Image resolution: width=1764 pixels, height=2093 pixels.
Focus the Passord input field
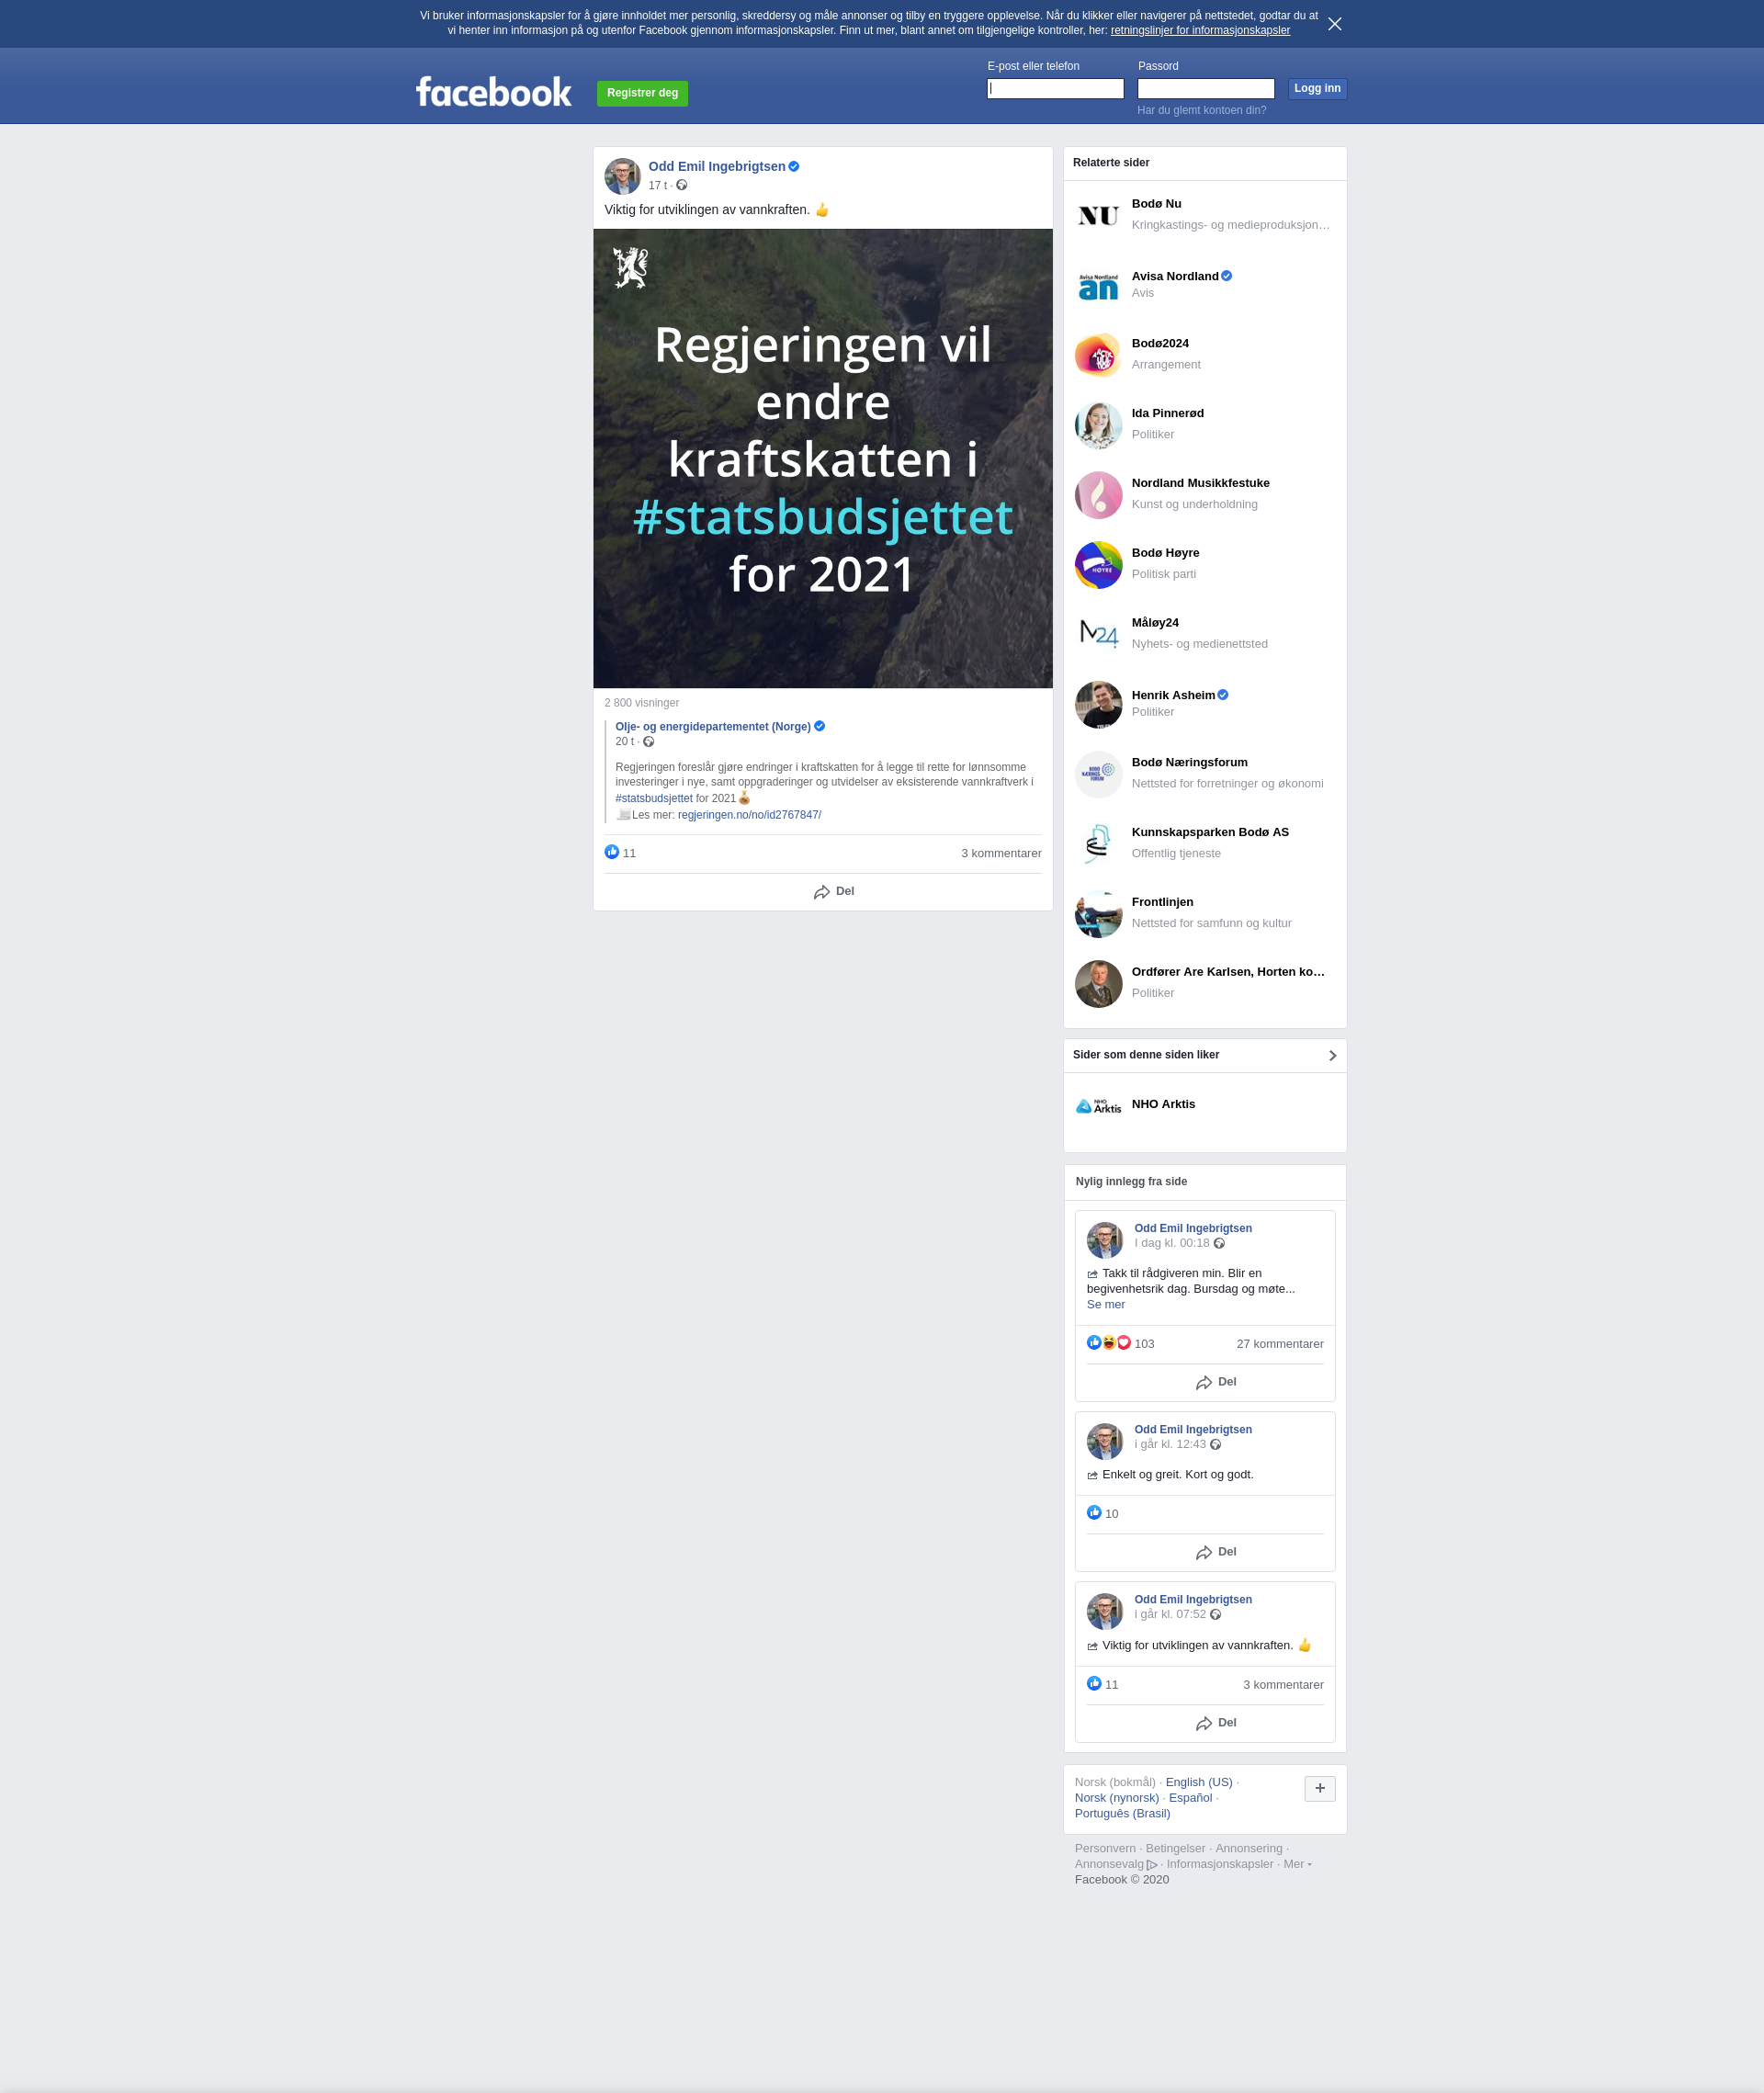tap(1205, 89)
